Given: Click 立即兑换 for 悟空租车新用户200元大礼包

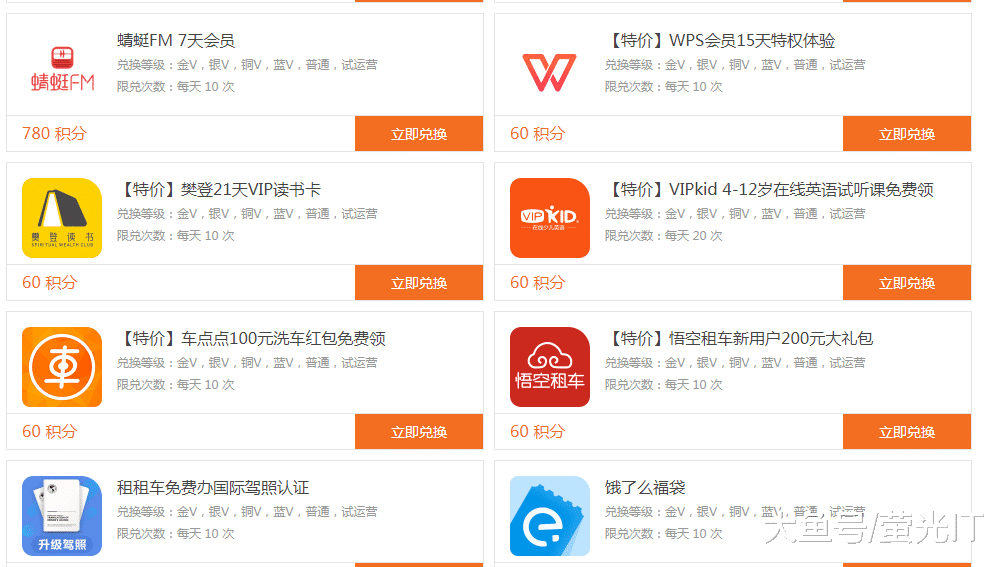Looking at the screenshot, I should (x=907, y=431).
